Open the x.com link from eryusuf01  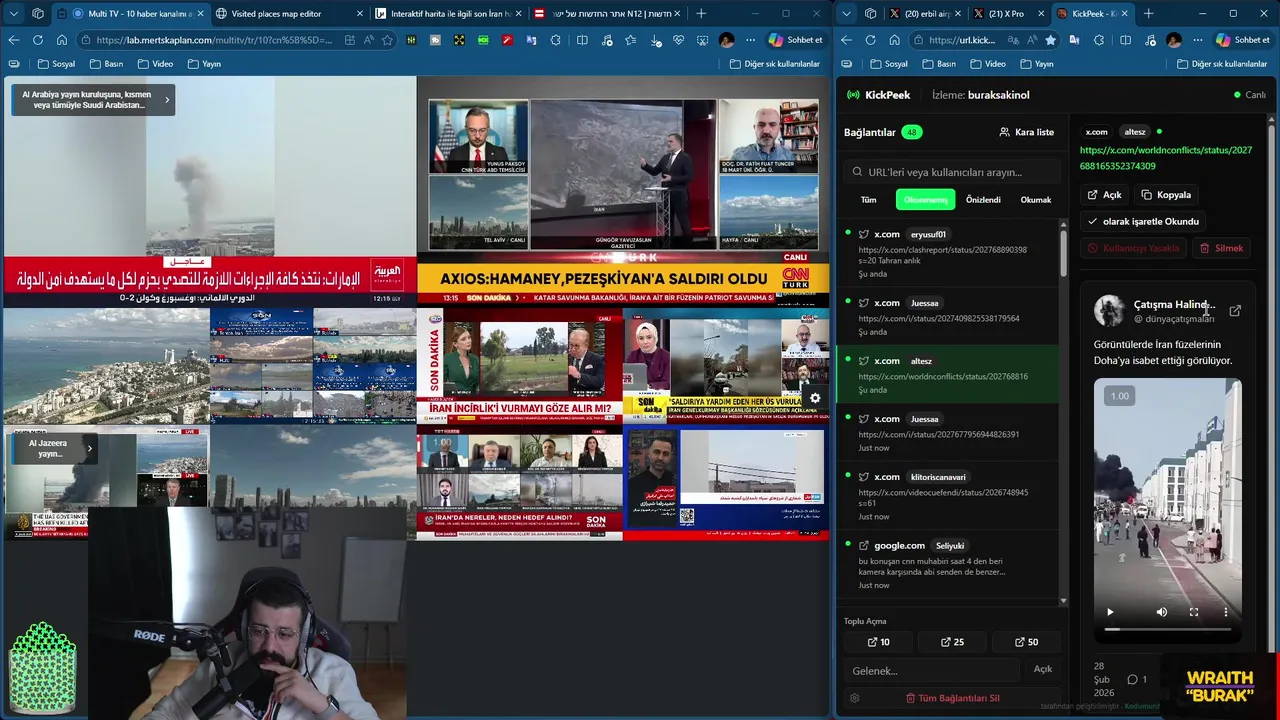pos(947,254)
